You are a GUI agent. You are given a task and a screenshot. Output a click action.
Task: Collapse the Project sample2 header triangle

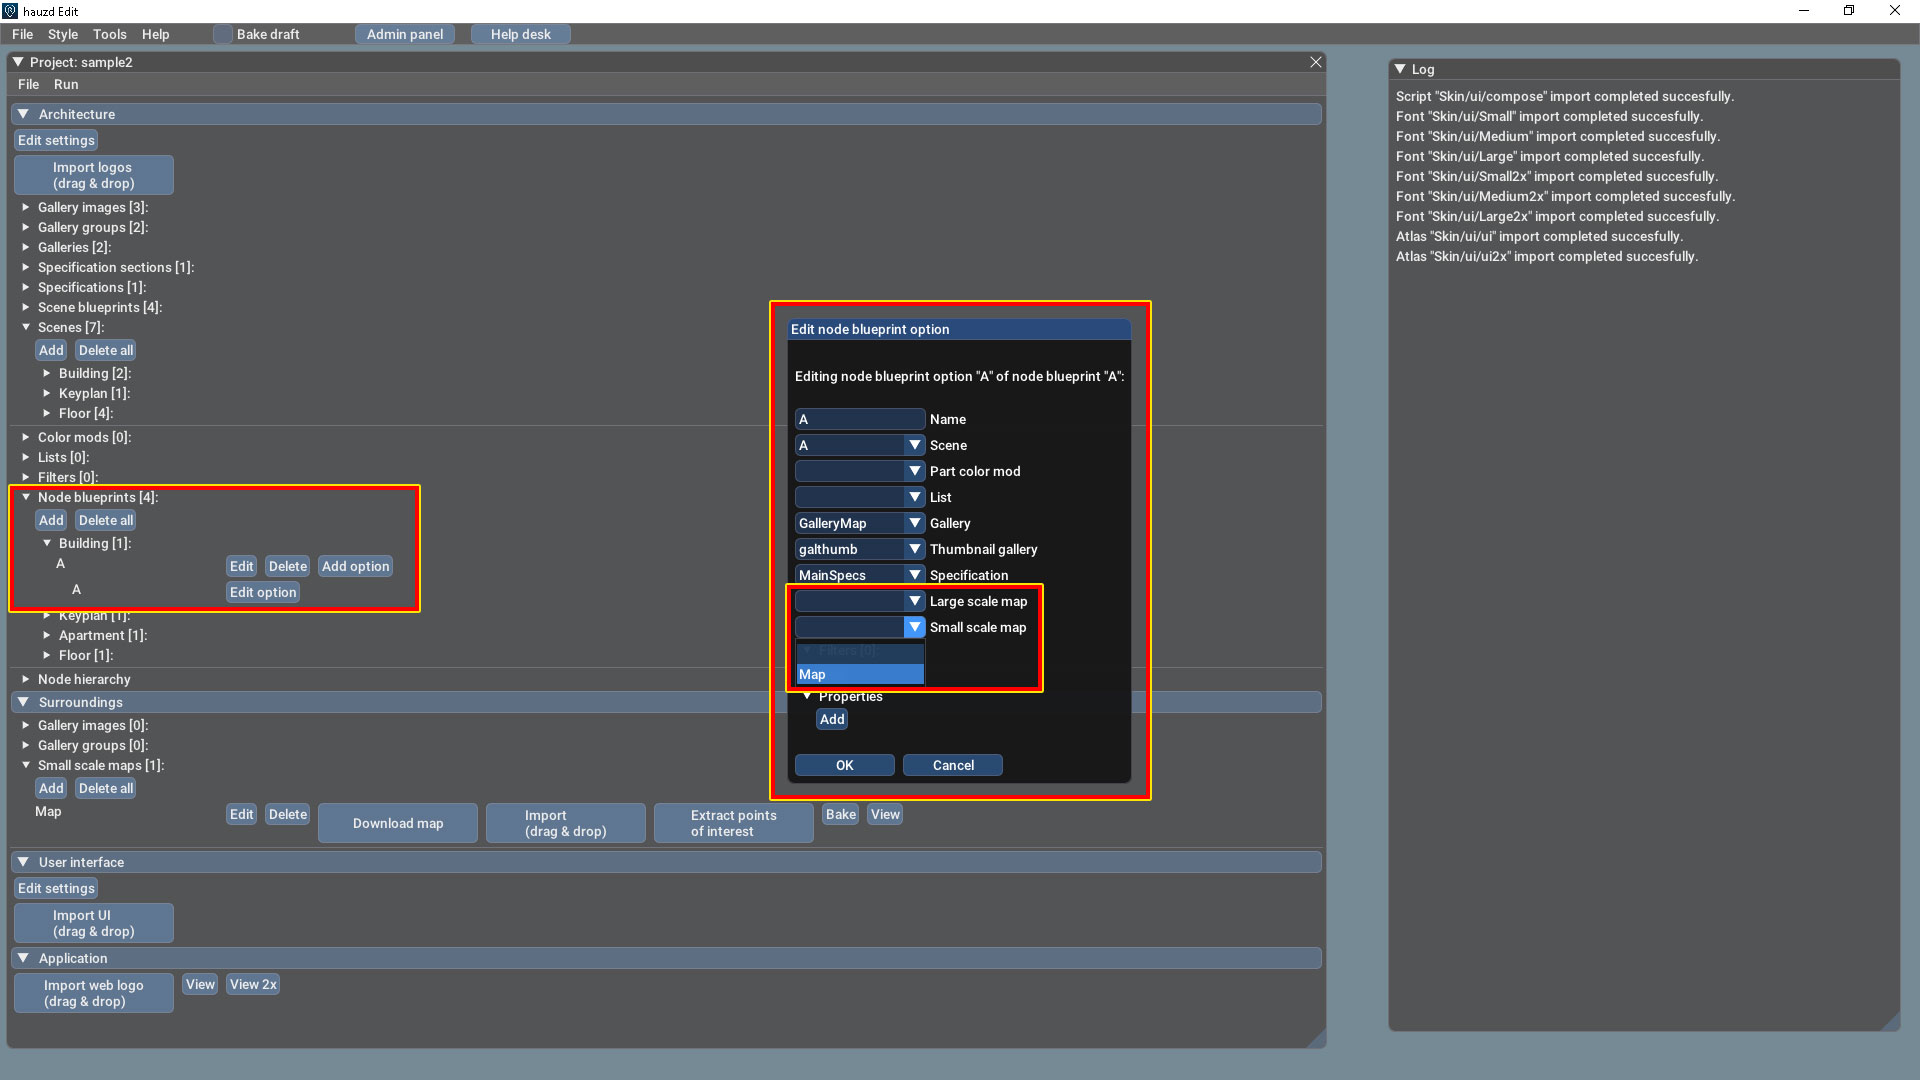click(18, 62)
